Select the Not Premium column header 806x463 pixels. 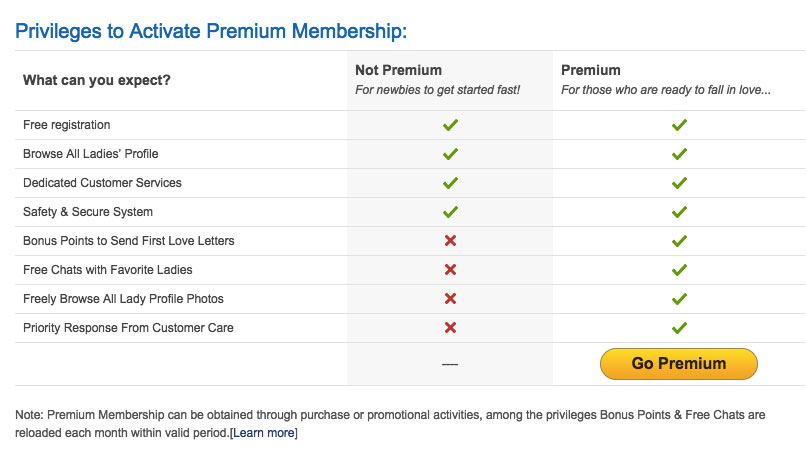tap(398, 71)
